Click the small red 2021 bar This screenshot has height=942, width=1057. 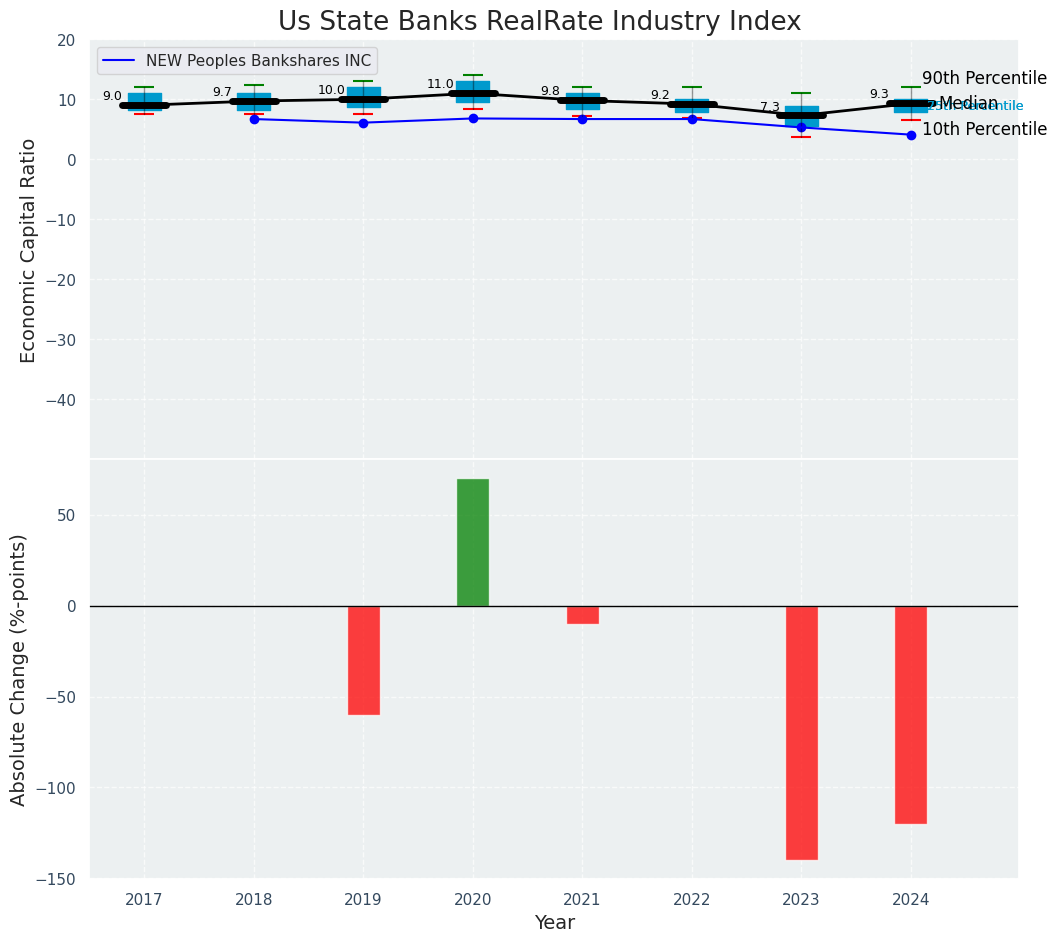tap(583, 615)
